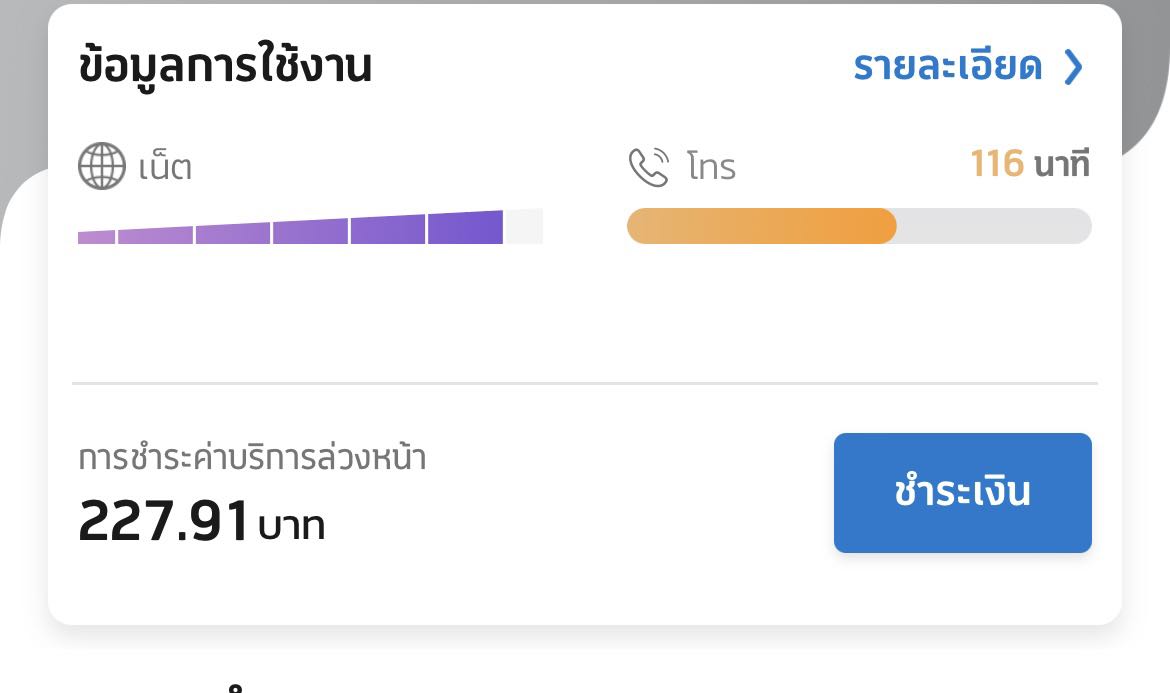Click the third purple data segment
Image resolution: width=1170 pixels, height=693 pixels.
pos(233,233)
